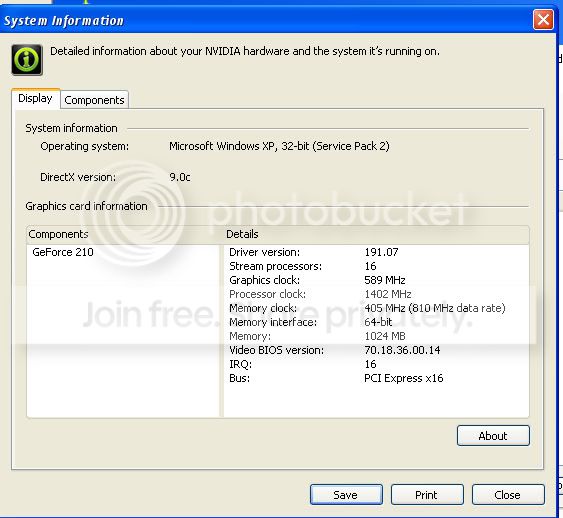Click the IRQ label

pos(240,364)
